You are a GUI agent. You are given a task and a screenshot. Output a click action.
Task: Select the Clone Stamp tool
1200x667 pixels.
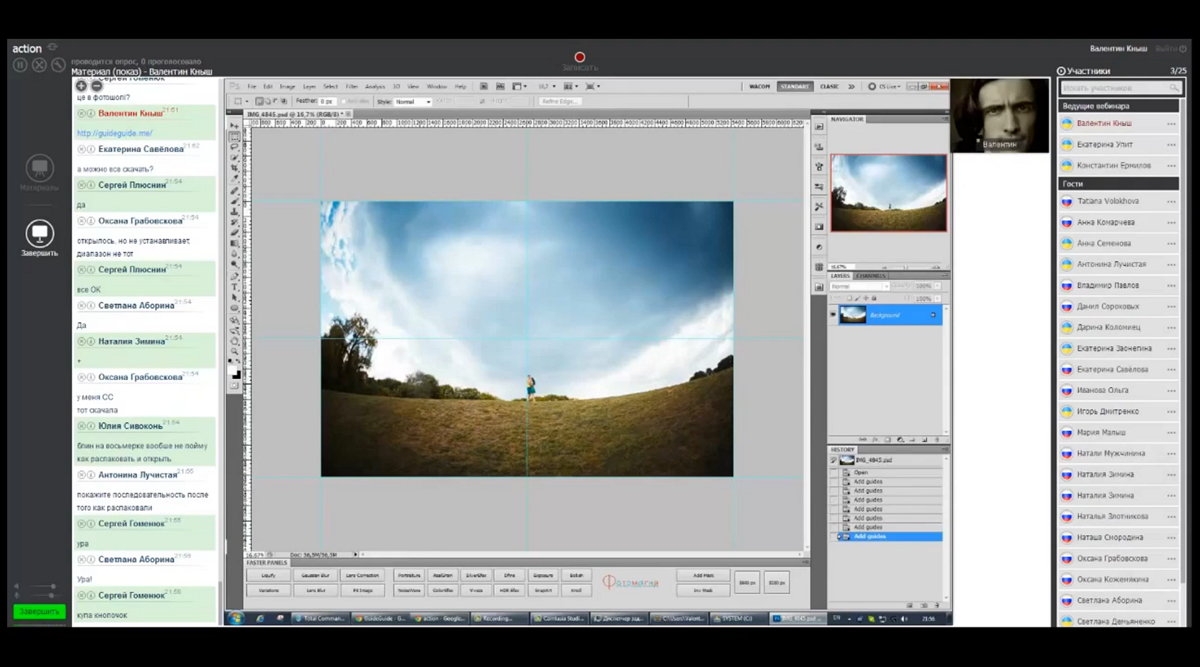coord(234,212)
